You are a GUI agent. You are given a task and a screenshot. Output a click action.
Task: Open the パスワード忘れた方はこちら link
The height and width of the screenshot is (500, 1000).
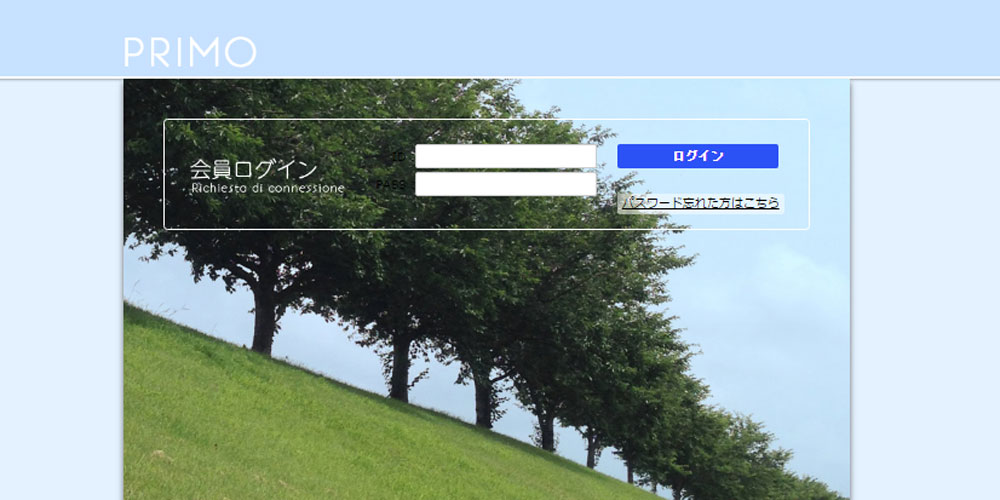(700, 203)
